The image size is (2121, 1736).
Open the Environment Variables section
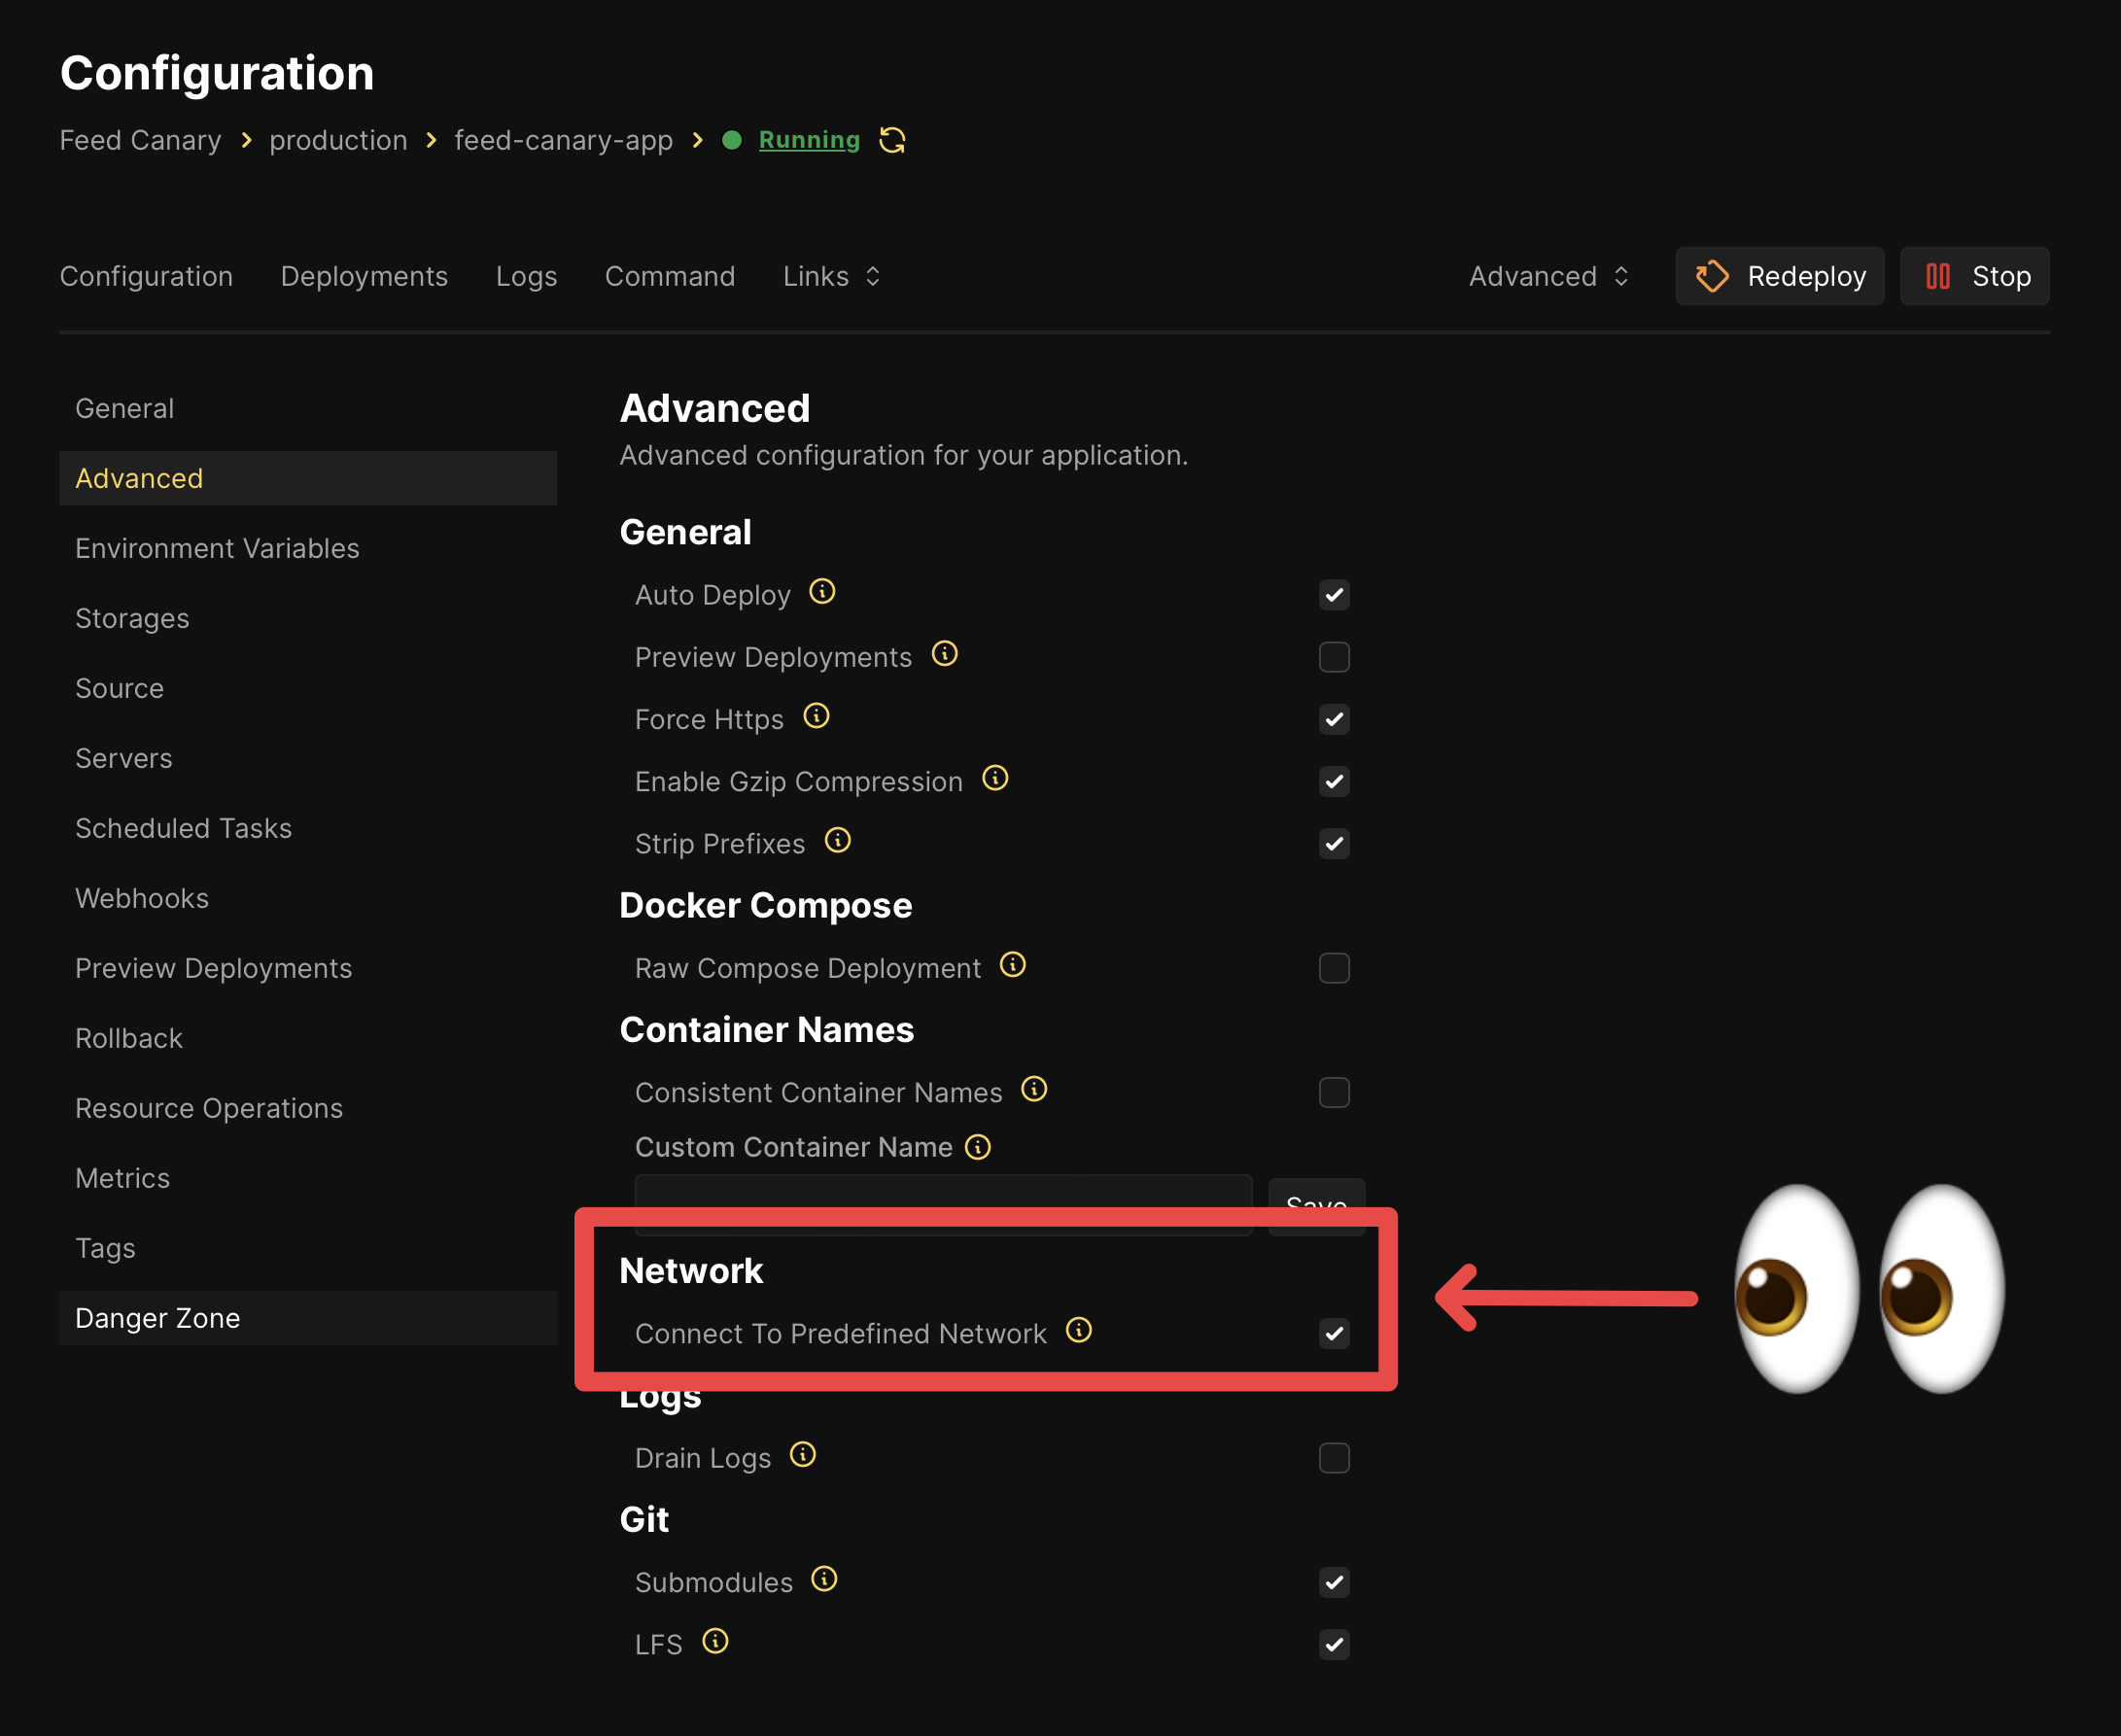coord(217,548)
